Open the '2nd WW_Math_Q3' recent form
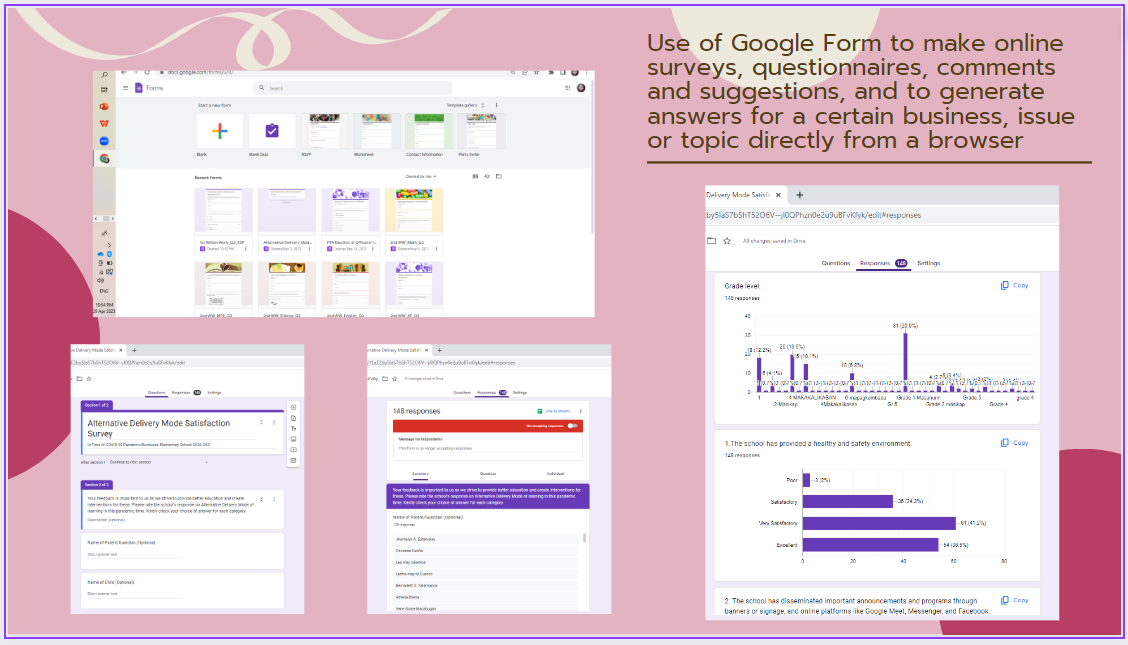 point(414,221)
